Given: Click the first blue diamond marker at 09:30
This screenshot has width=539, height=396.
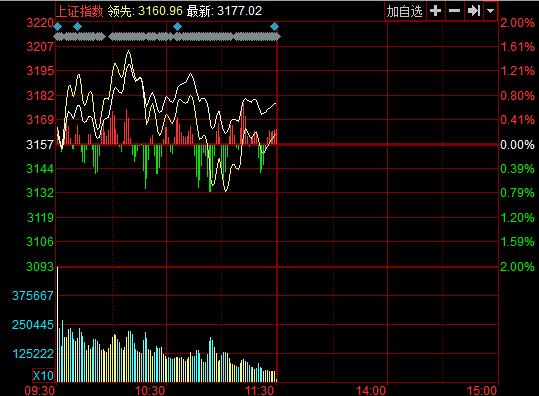Looking at the screenshot, I should click(57, 26).
